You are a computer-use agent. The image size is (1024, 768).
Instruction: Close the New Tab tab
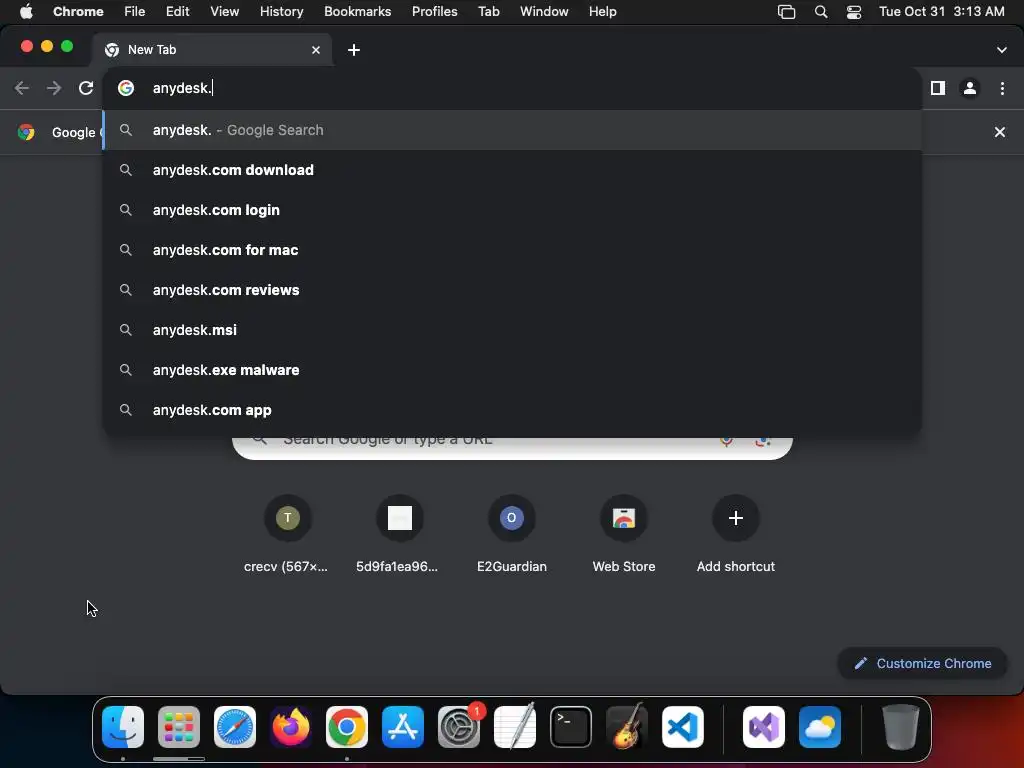click(x=316, y=50)
